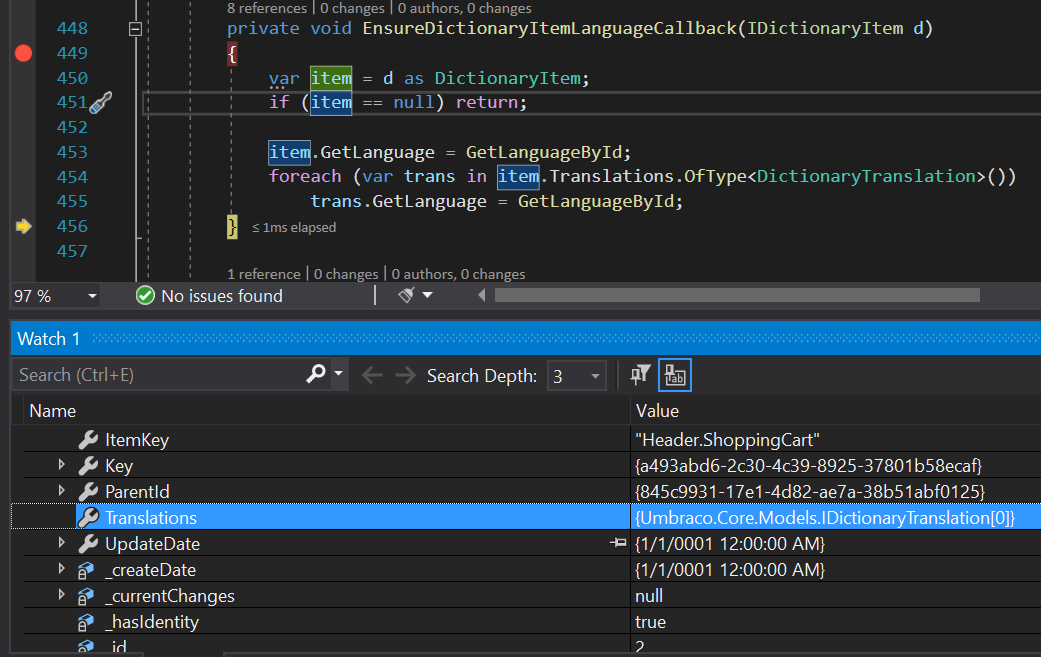Viewport: 1041px width, 657px height.
Task: Click the Watch search input field
Action: (159, 375)
